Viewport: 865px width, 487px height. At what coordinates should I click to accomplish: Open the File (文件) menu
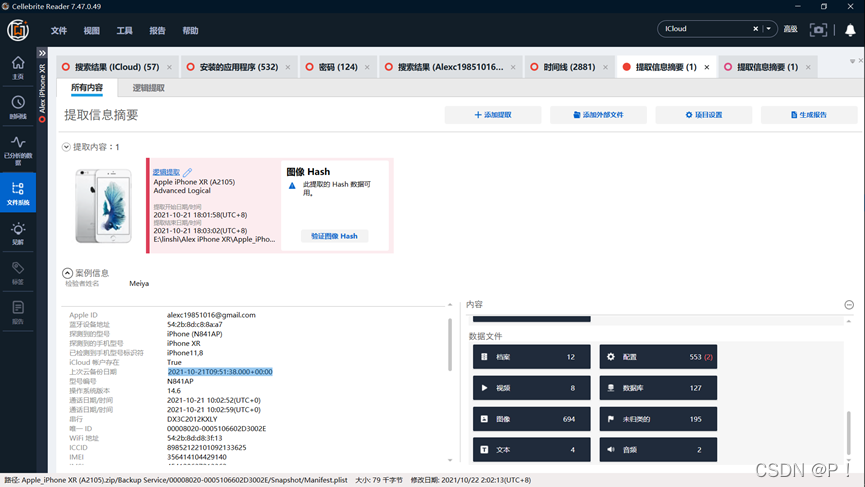(58, 30)
